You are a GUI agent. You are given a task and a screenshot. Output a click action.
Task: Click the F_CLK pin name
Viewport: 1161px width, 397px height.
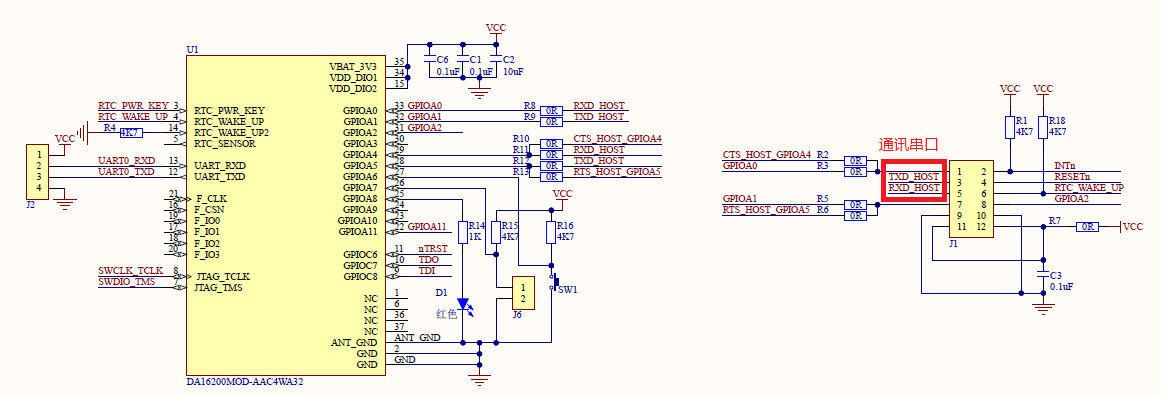pyautogui.click(x=211, y=198)
